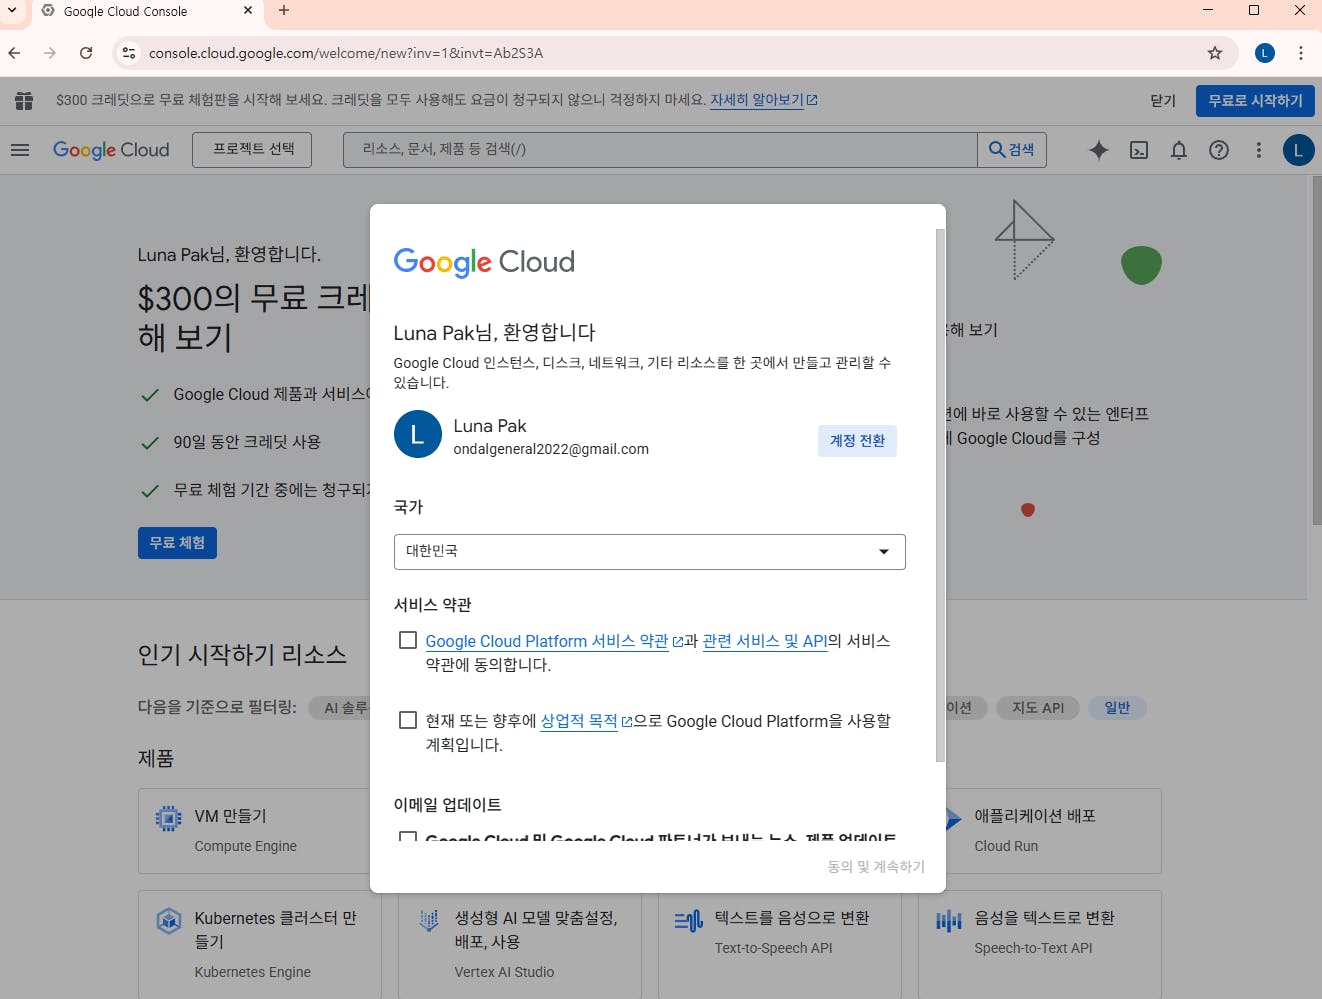The width and height of the screenshot is (1322, 999).
Task: Open notifications bell icon
Action: (1179, 150)
